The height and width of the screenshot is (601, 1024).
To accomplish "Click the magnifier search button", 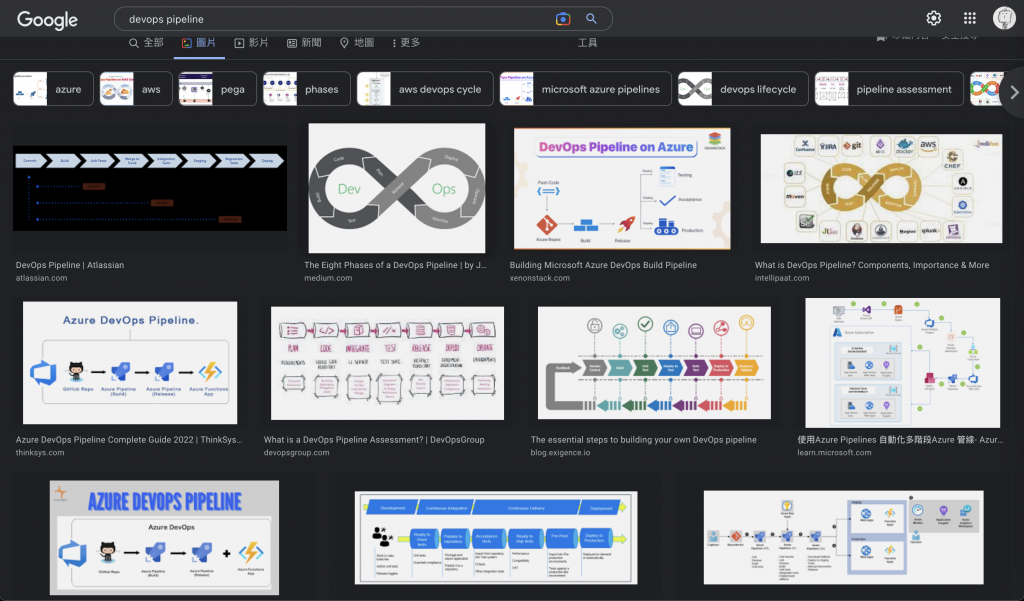I will pyautogui.click(x=591, y=19).
